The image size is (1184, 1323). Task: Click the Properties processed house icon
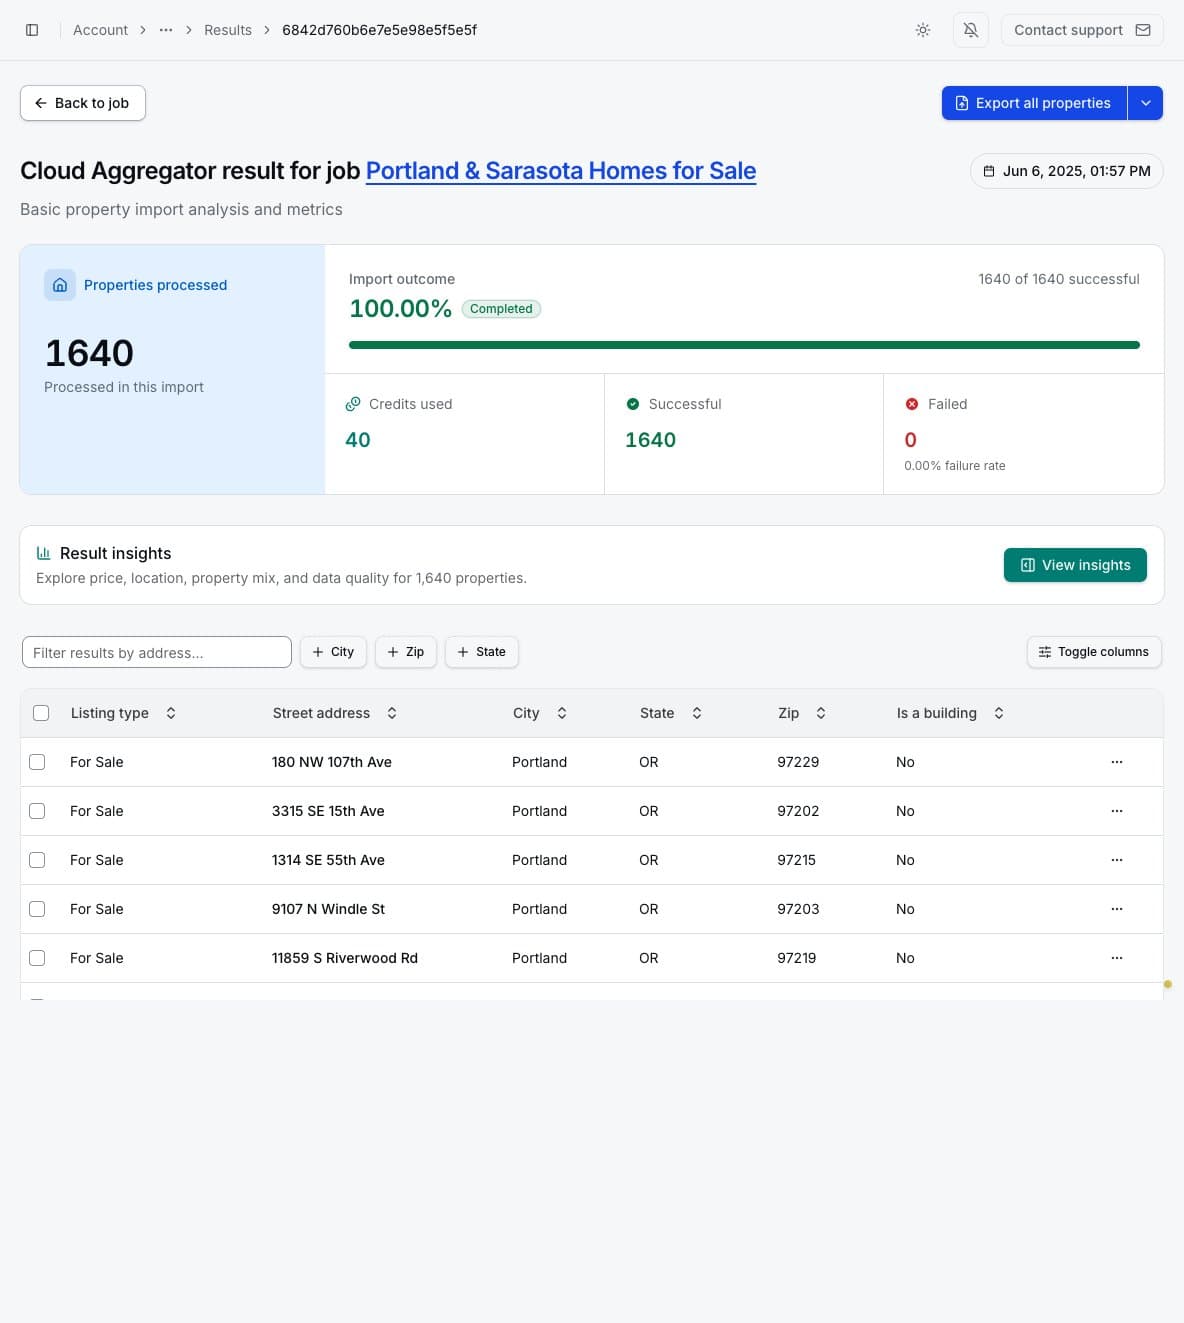click(60, 285)
